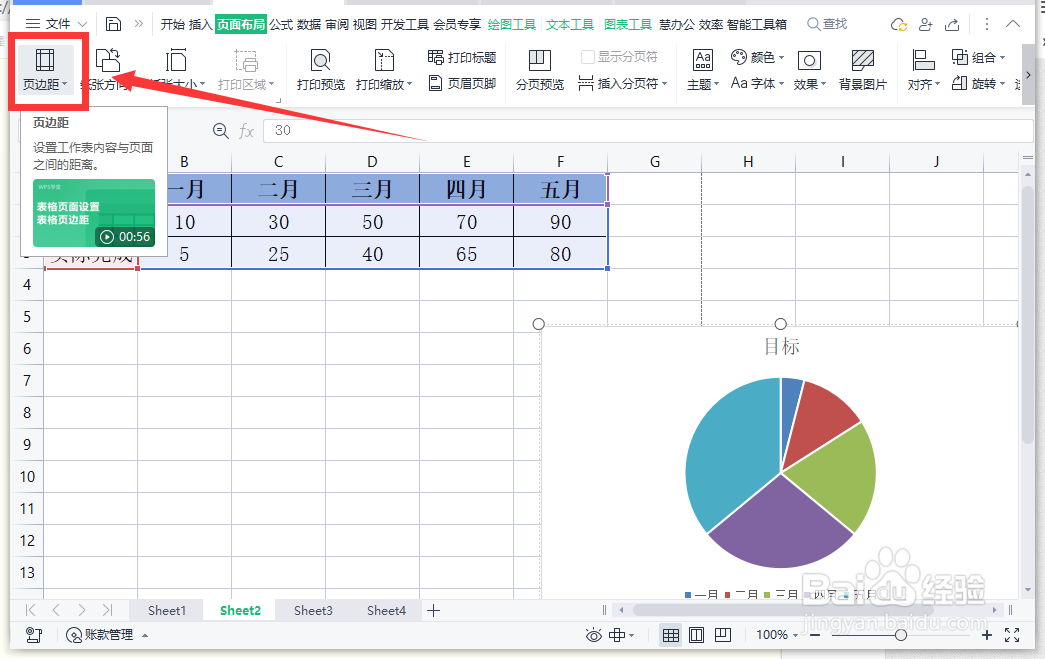Switch to Sheet3 tab
The image size is (1045, 659).
[x=313, y=610]
